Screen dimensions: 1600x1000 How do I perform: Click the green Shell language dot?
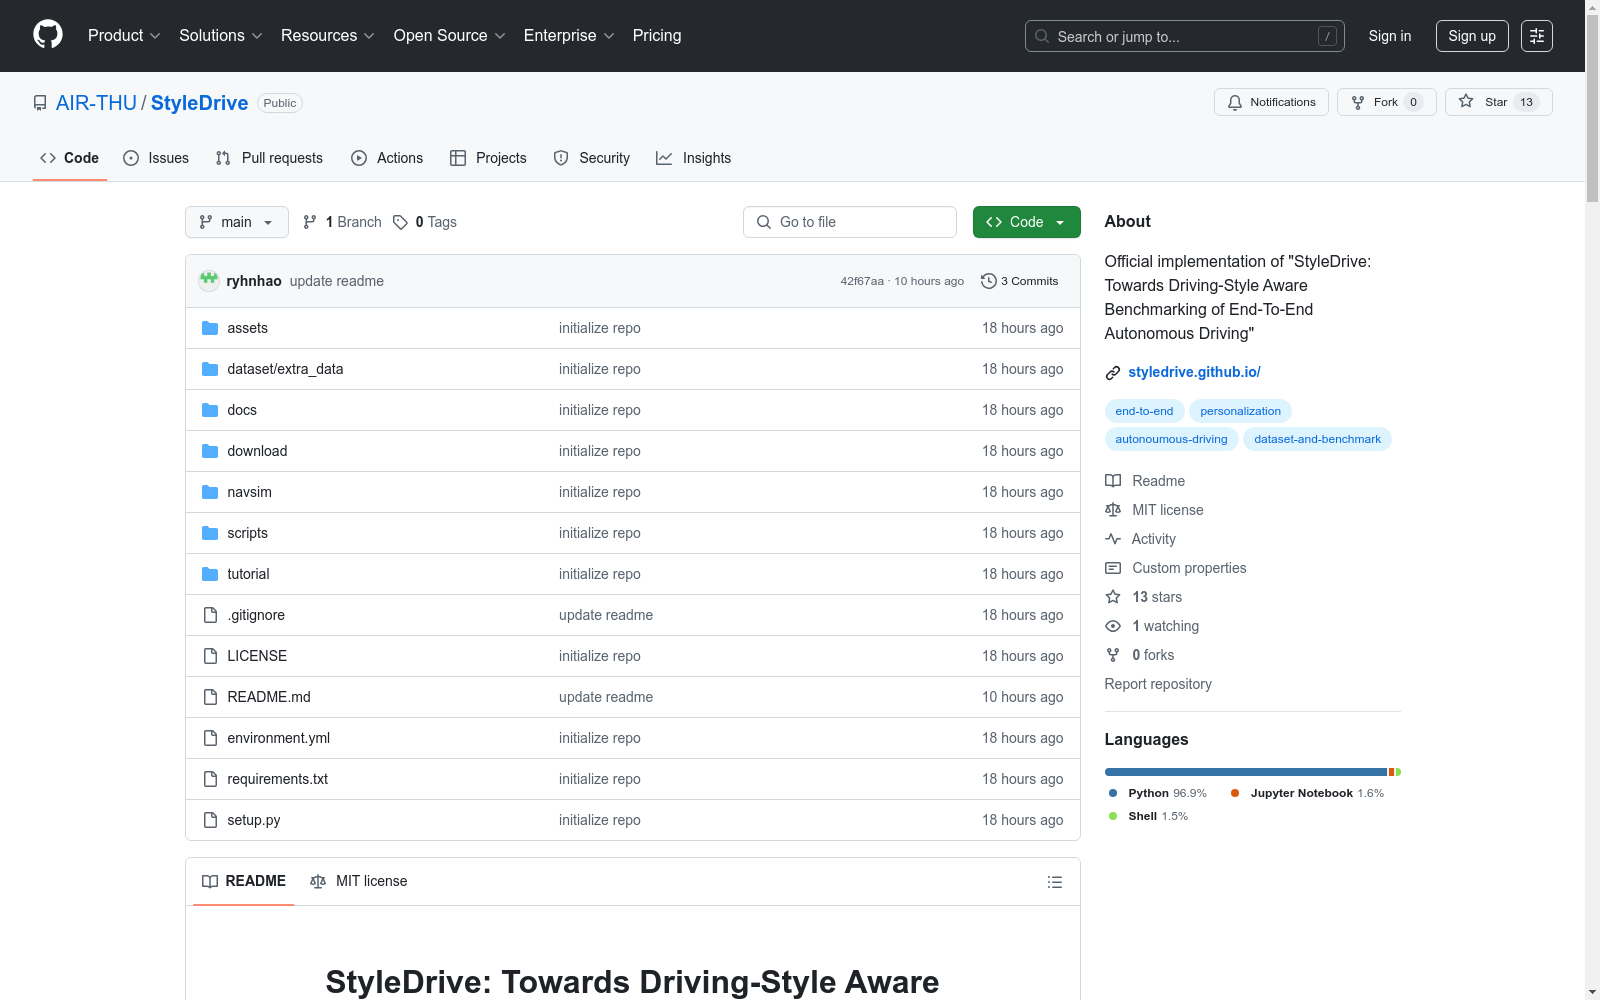1113,816
